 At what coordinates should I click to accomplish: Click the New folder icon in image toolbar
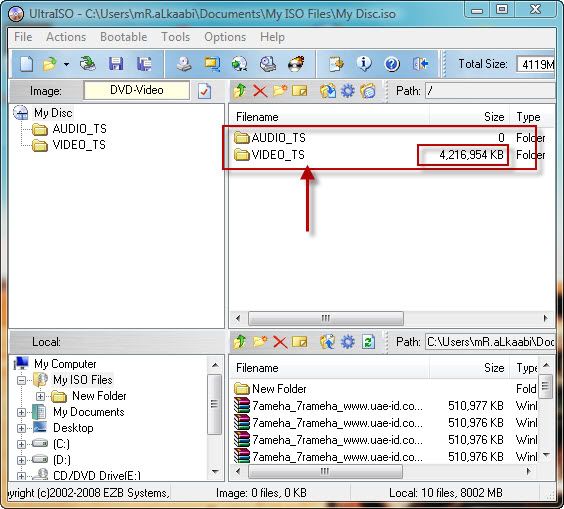coord(280,91)
